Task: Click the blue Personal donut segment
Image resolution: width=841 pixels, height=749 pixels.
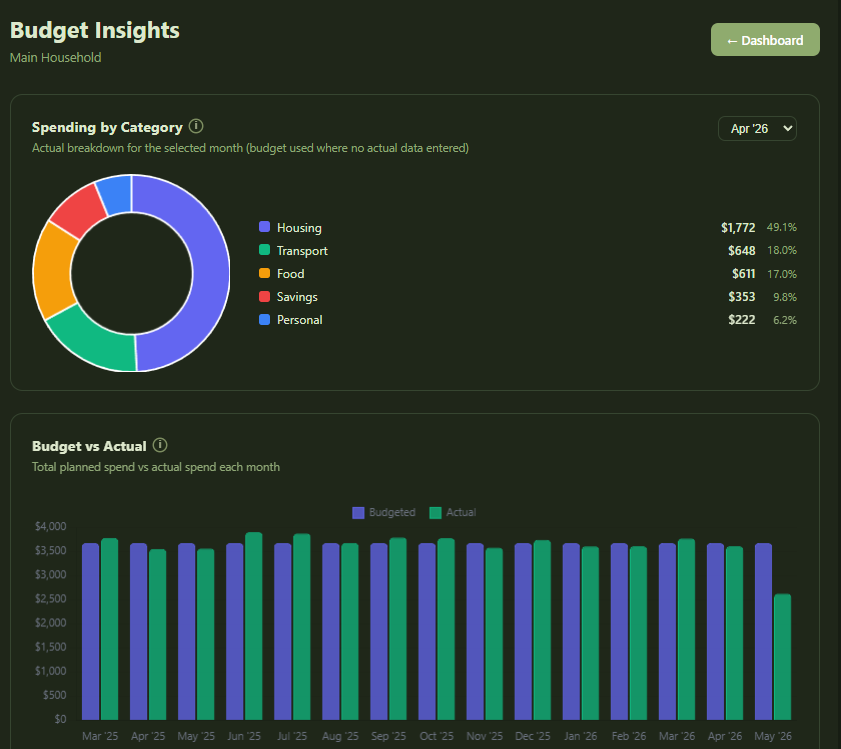Action: coord(117,194)
